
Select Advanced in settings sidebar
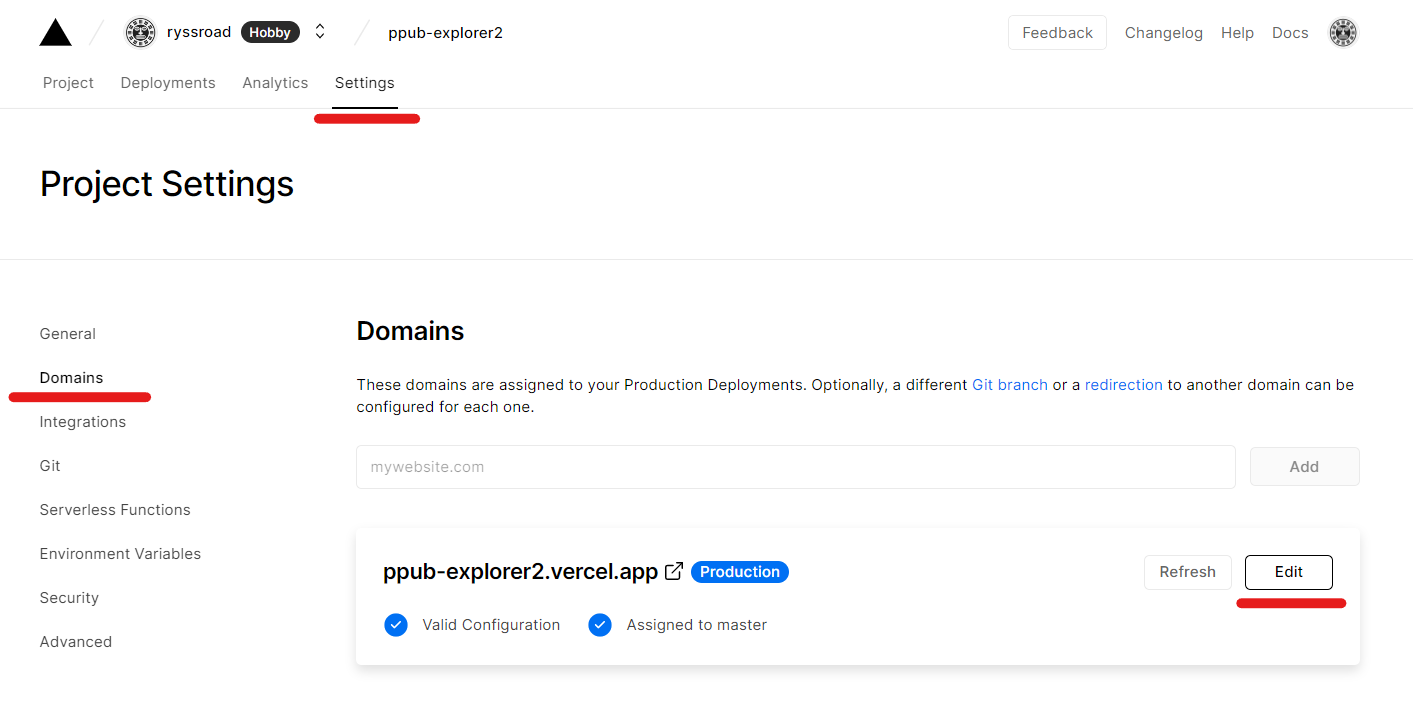(x=76, y=642)
